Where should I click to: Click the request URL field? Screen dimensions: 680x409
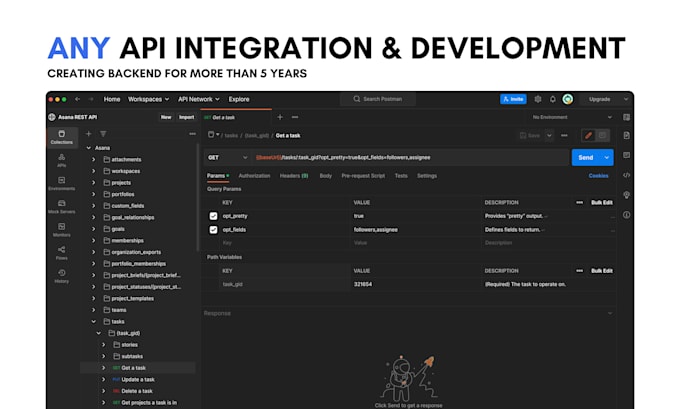tap(412, 157)
